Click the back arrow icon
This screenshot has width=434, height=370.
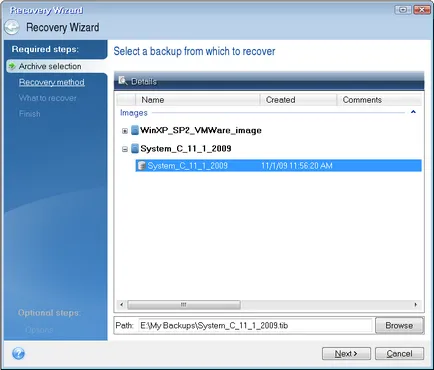(x=12, y=27)
